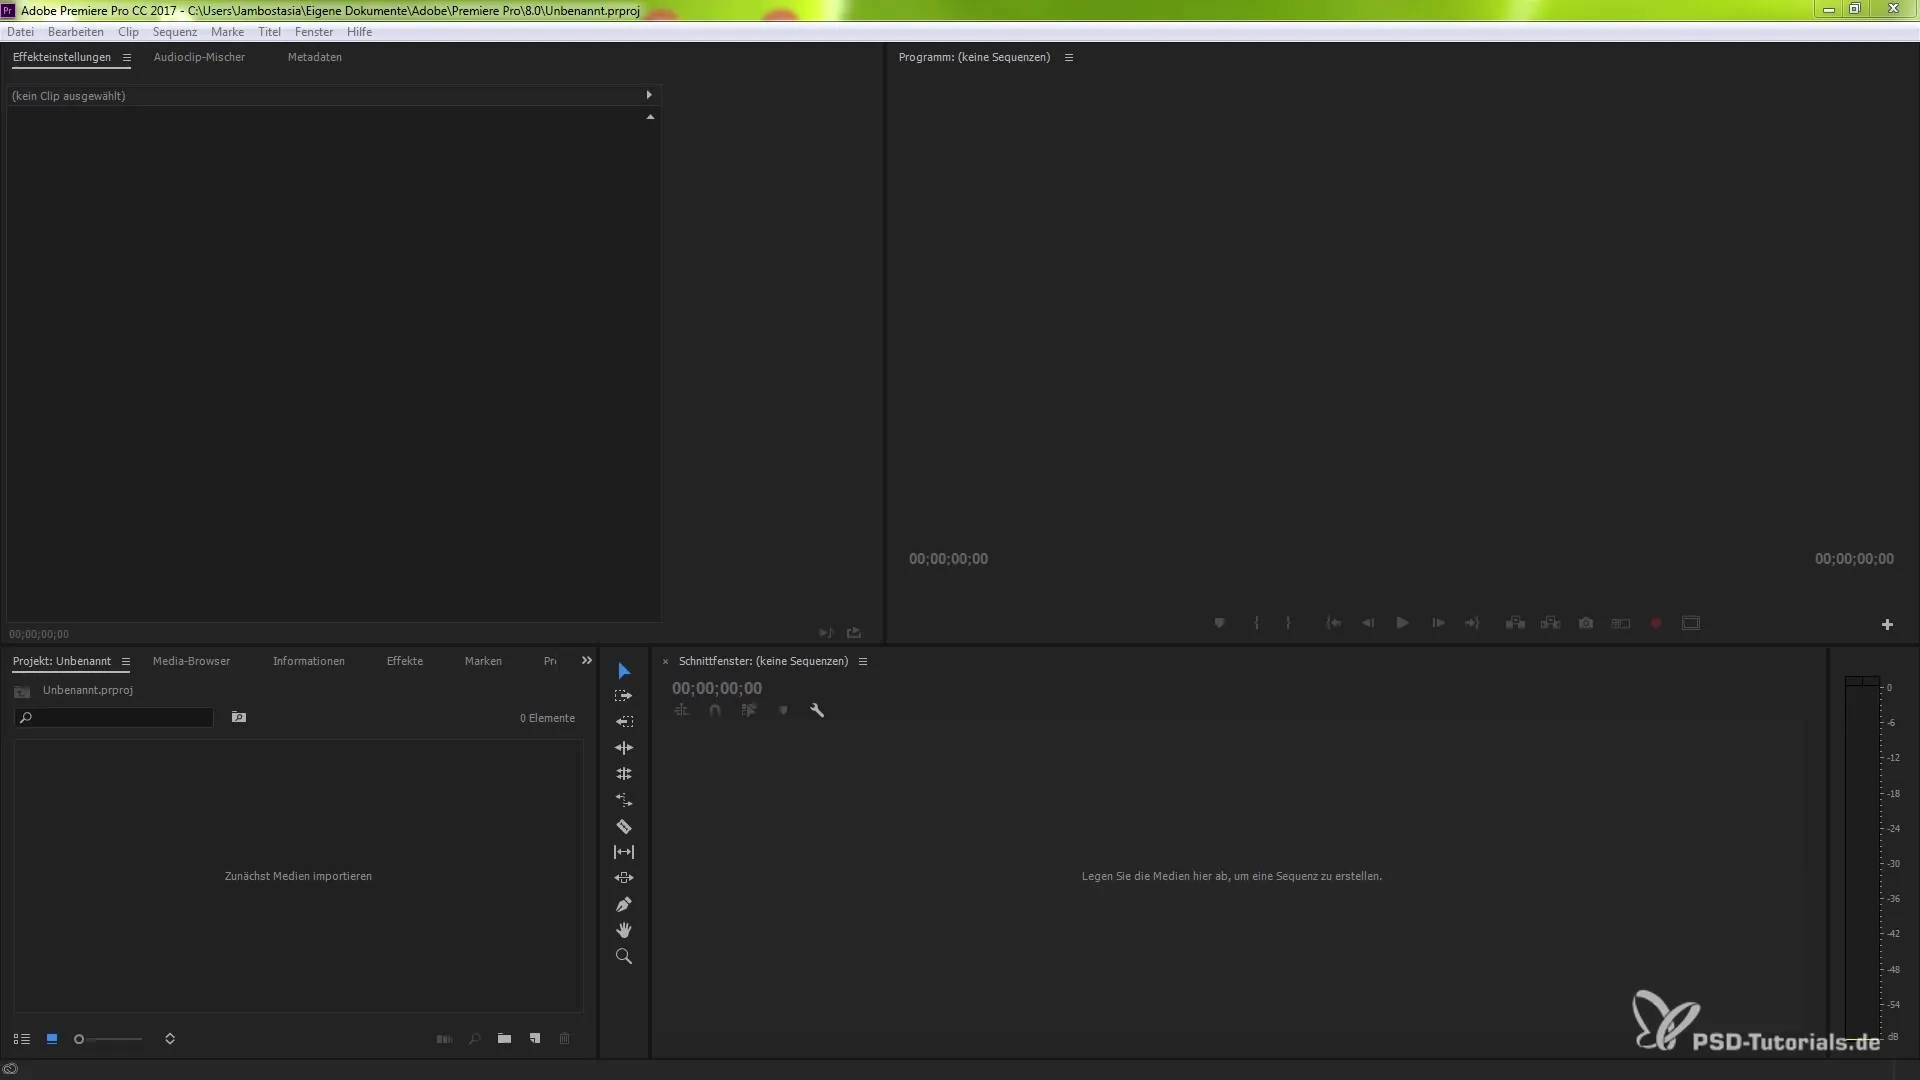This screenshot has width=1920, height=1080.
Task: Switch to Metadaten tab
Action: pos(315,57)
